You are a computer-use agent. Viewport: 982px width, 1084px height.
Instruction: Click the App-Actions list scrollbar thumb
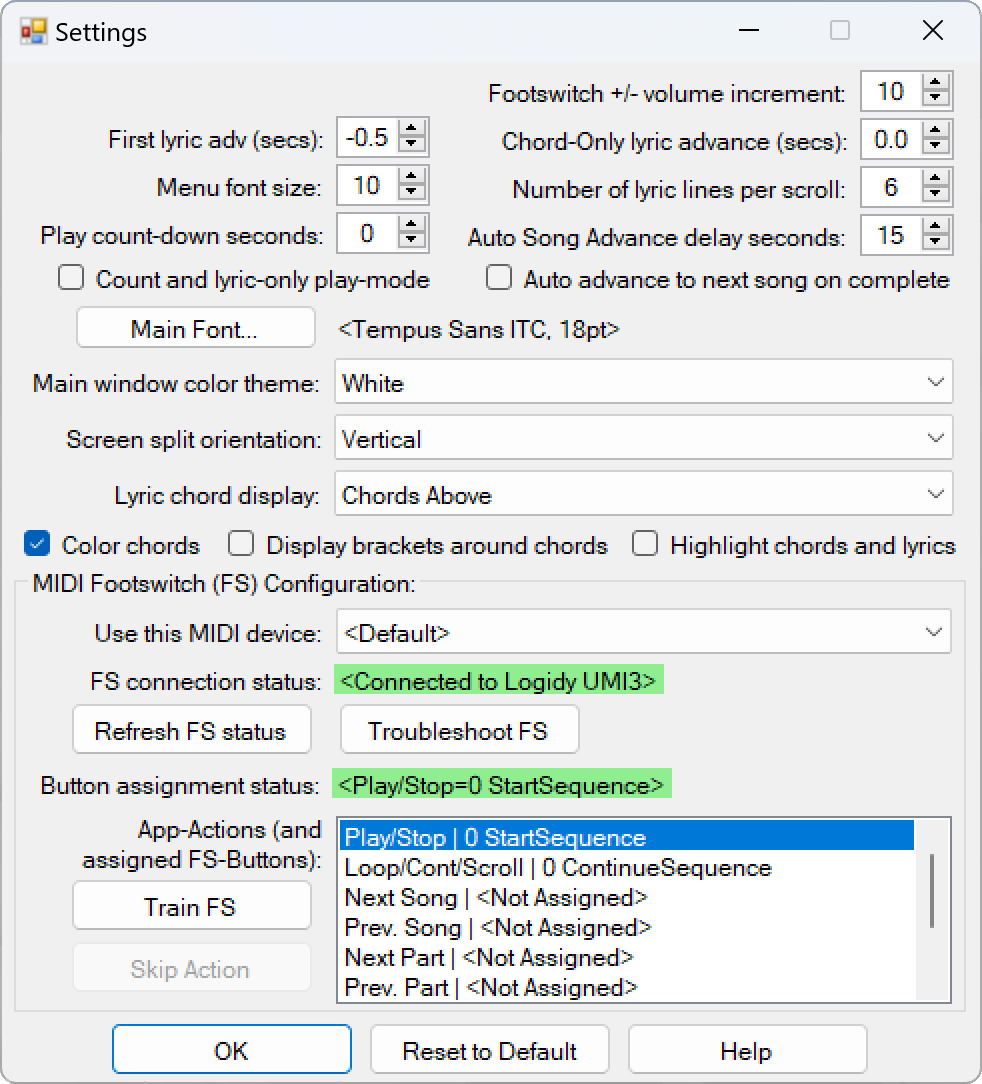[x=932, y=891]
